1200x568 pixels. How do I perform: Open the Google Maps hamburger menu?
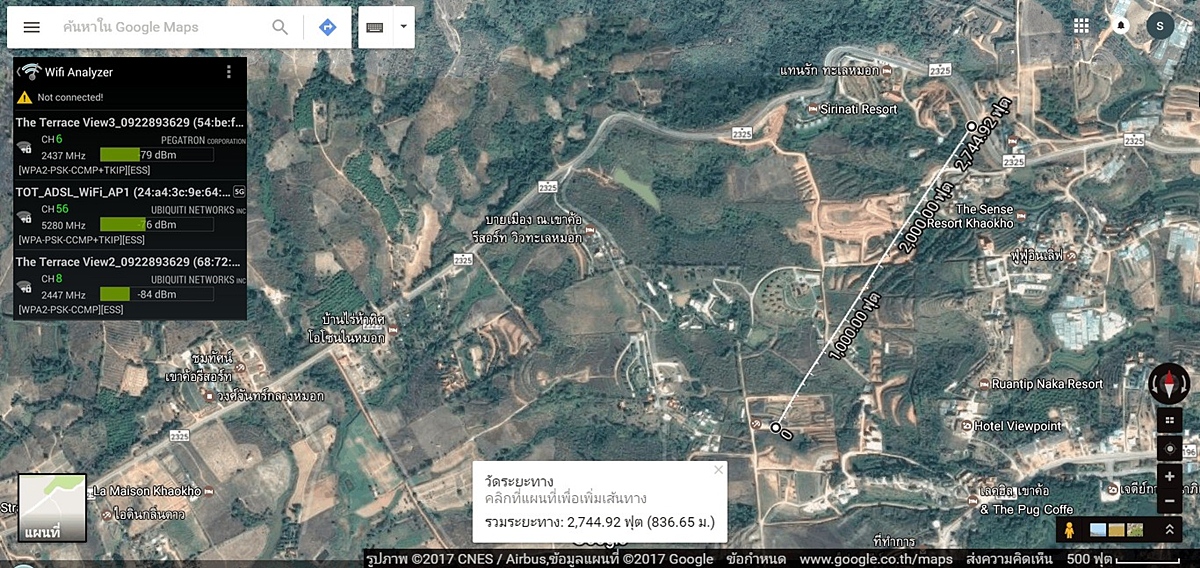[x=32, y=27]
